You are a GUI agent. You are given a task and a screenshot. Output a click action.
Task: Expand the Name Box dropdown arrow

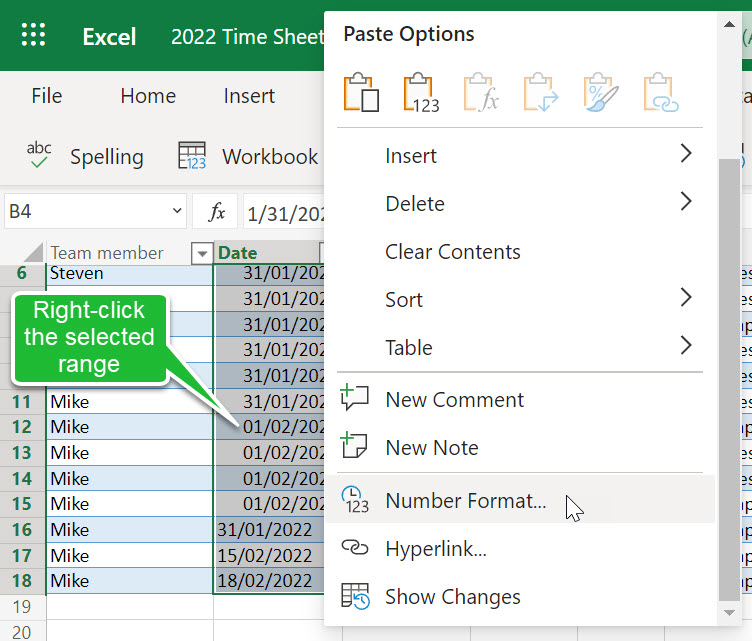[177, 210]
